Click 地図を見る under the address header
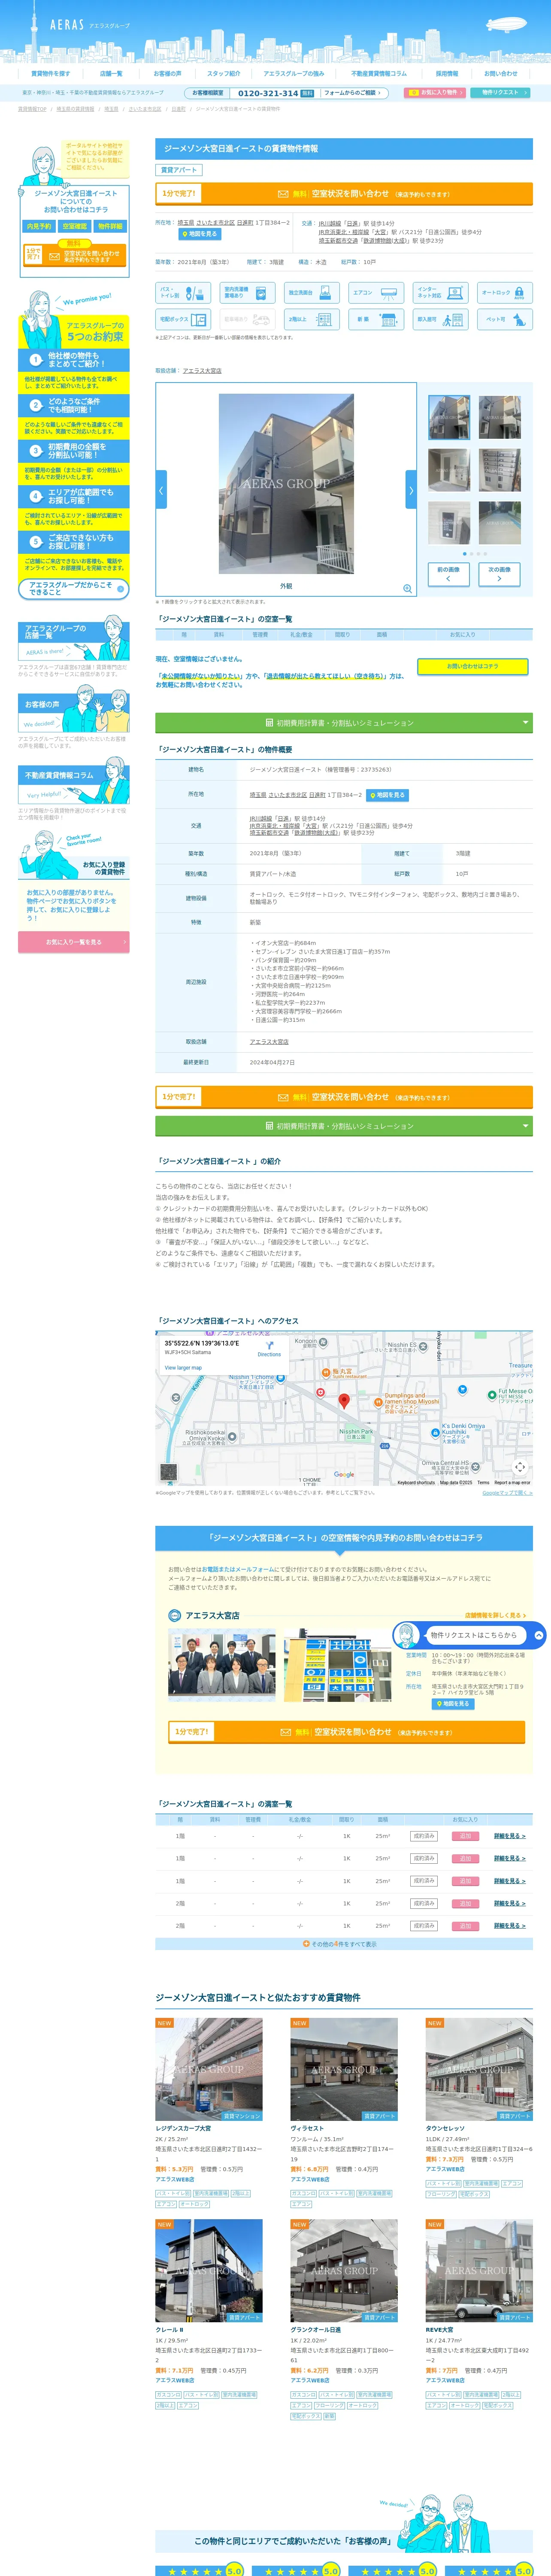 [x=199, y=234]
